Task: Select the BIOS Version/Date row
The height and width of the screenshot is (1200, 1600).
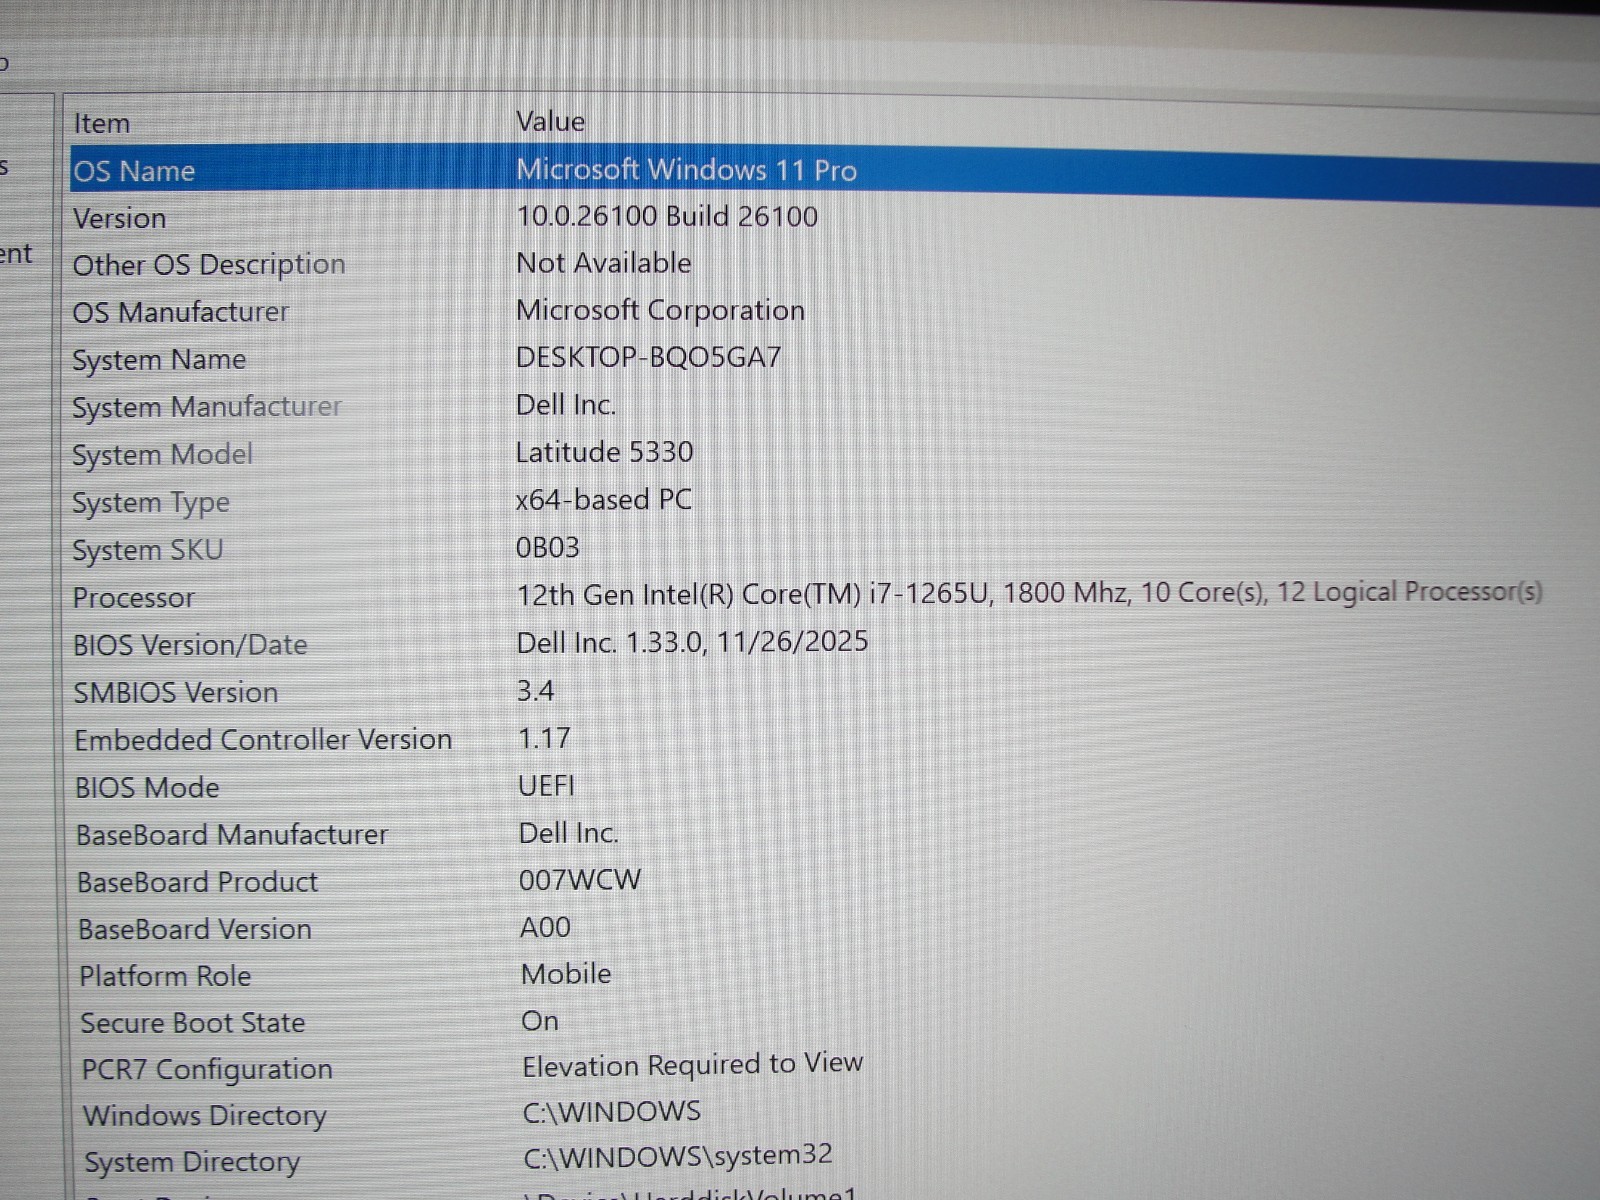Action: pyautogui.click(x=190, y=645)
